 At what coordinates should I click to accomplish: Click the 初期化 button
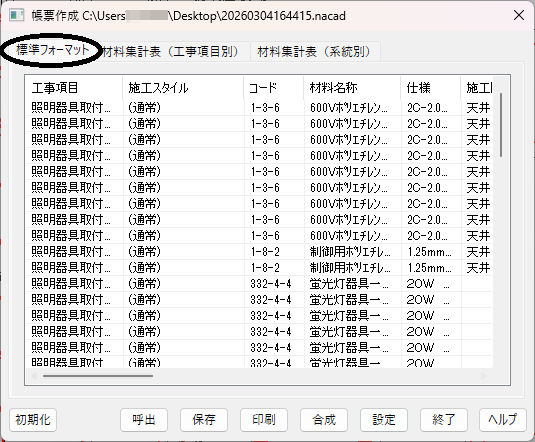(x=33, y=419)
